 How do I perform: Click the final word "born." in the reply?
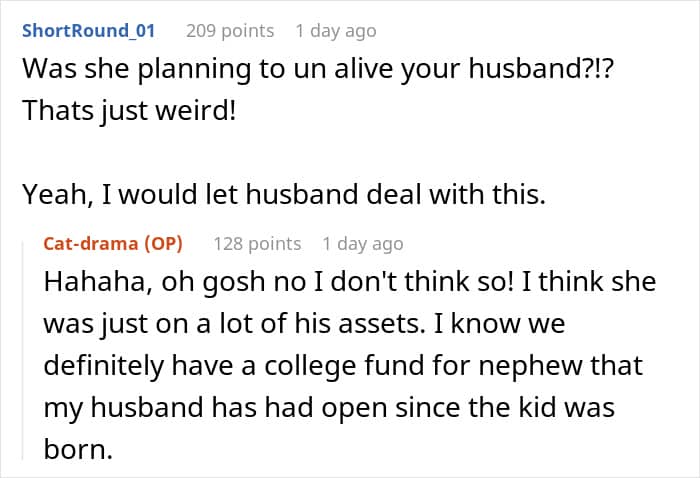(x=78, y=449)
